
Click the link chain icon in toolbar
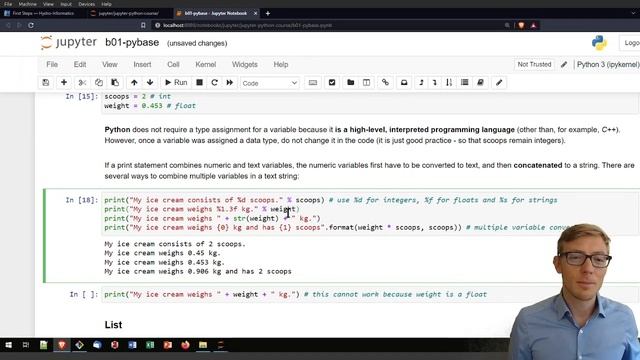point(385,82)
